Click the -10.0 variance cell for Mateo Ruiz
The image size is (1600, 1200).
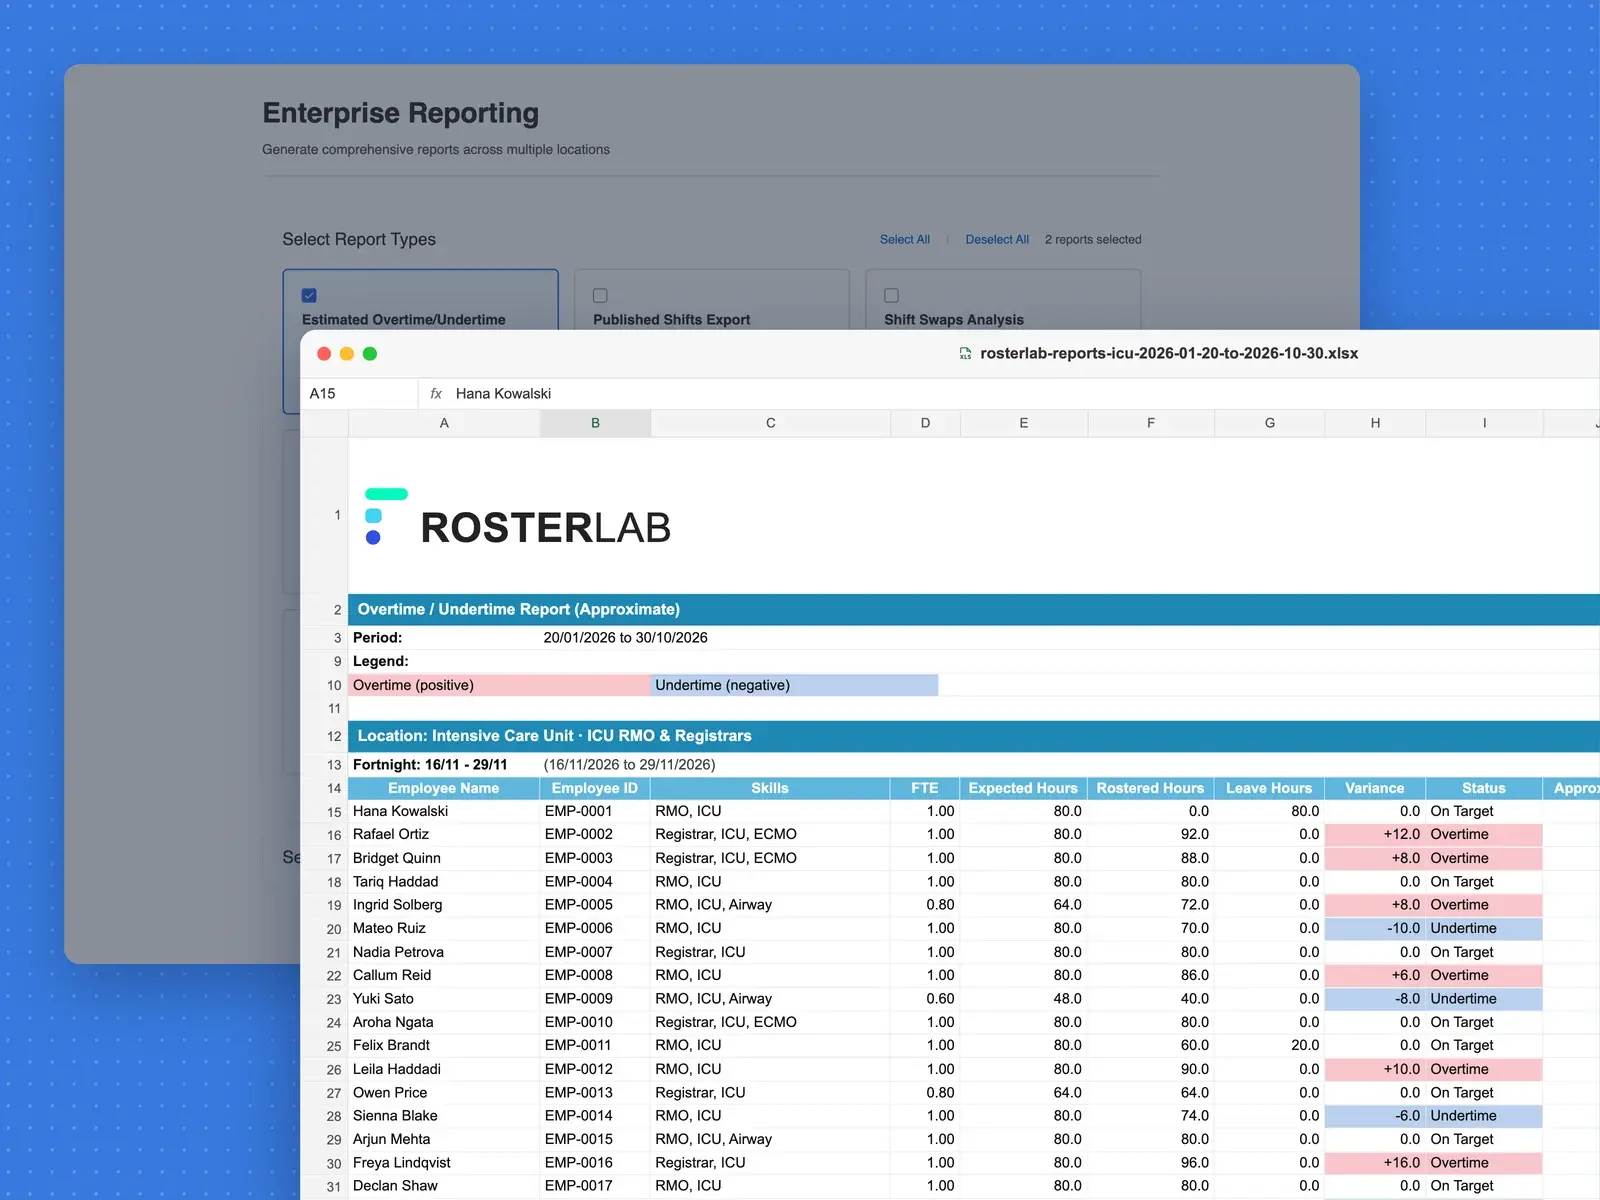point(1375,928)
